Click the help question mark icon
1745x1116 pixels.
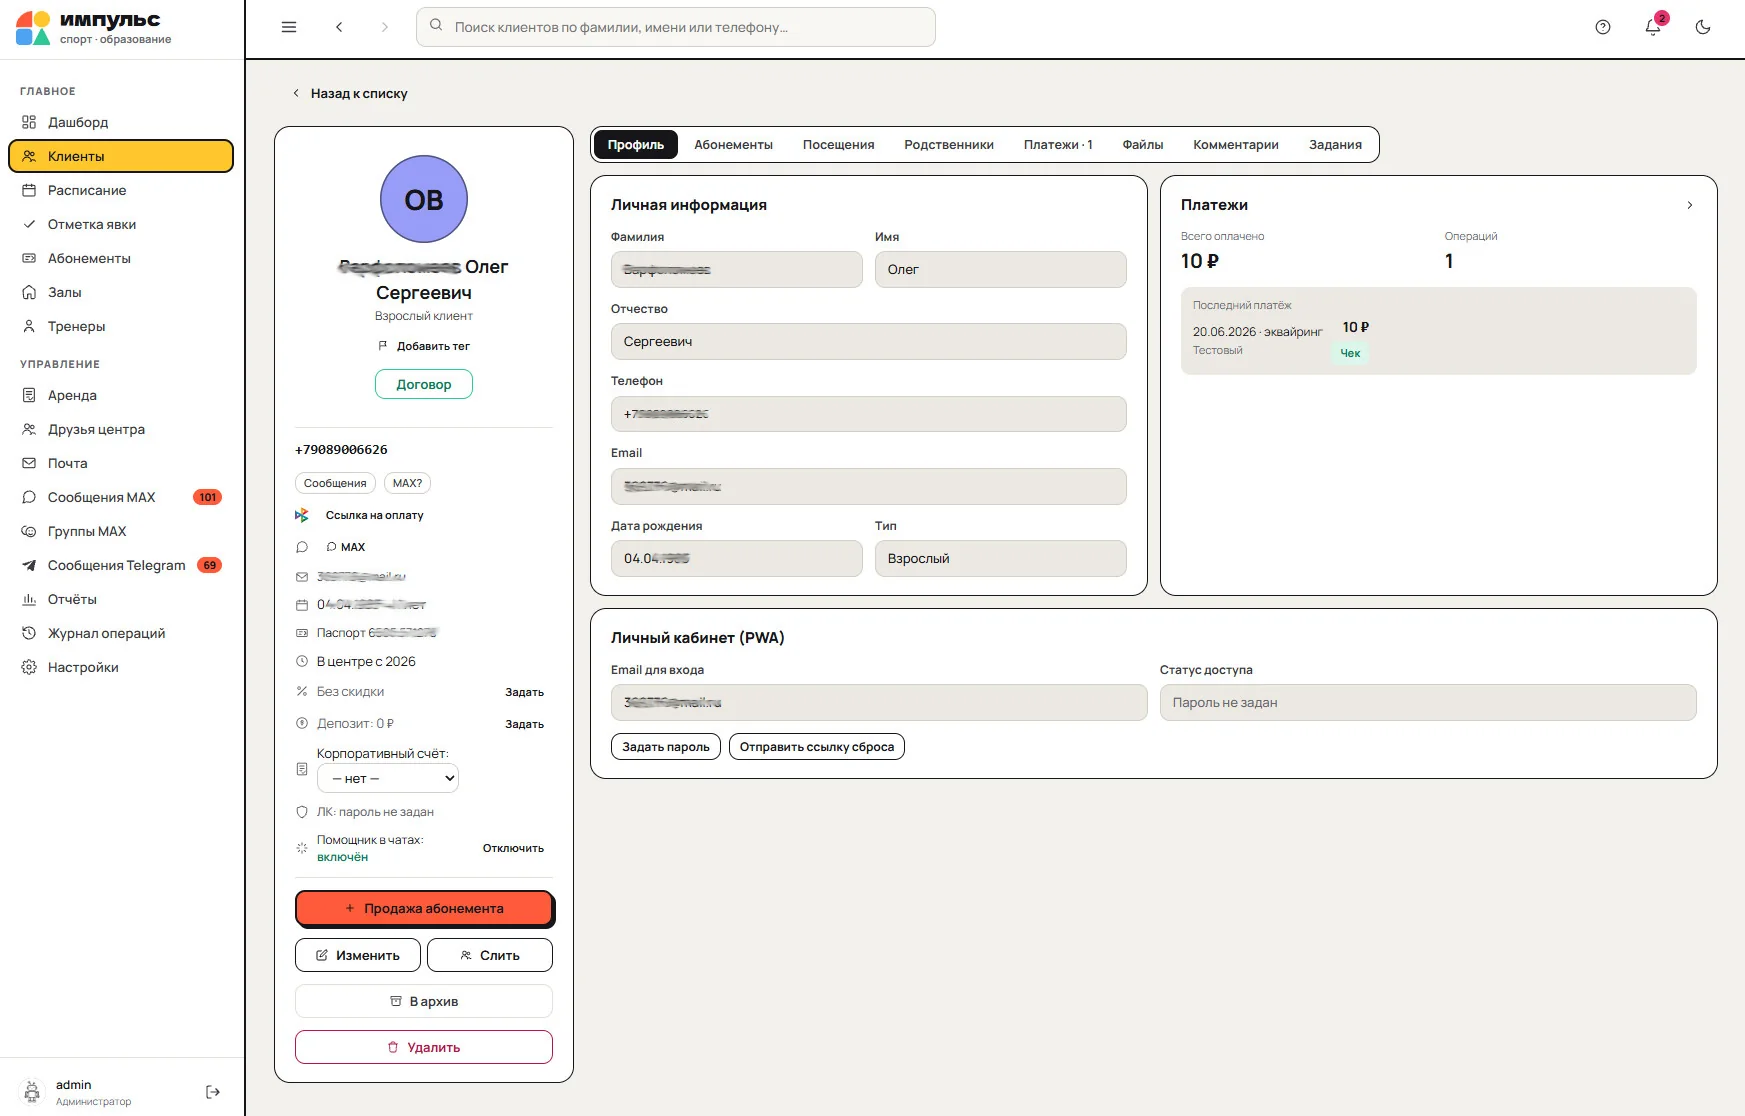[1603, 27]
